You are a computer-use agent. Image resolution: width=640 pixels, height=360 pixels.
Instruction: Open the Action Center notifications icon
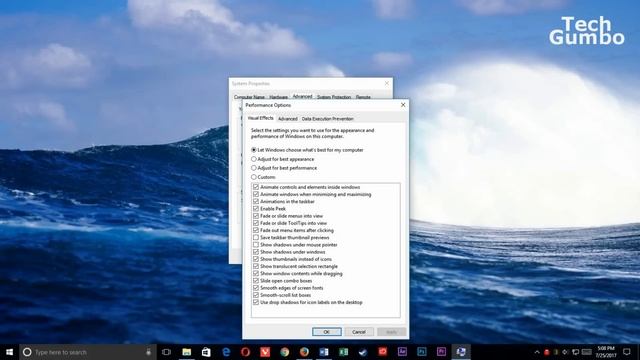pos(627,352)
